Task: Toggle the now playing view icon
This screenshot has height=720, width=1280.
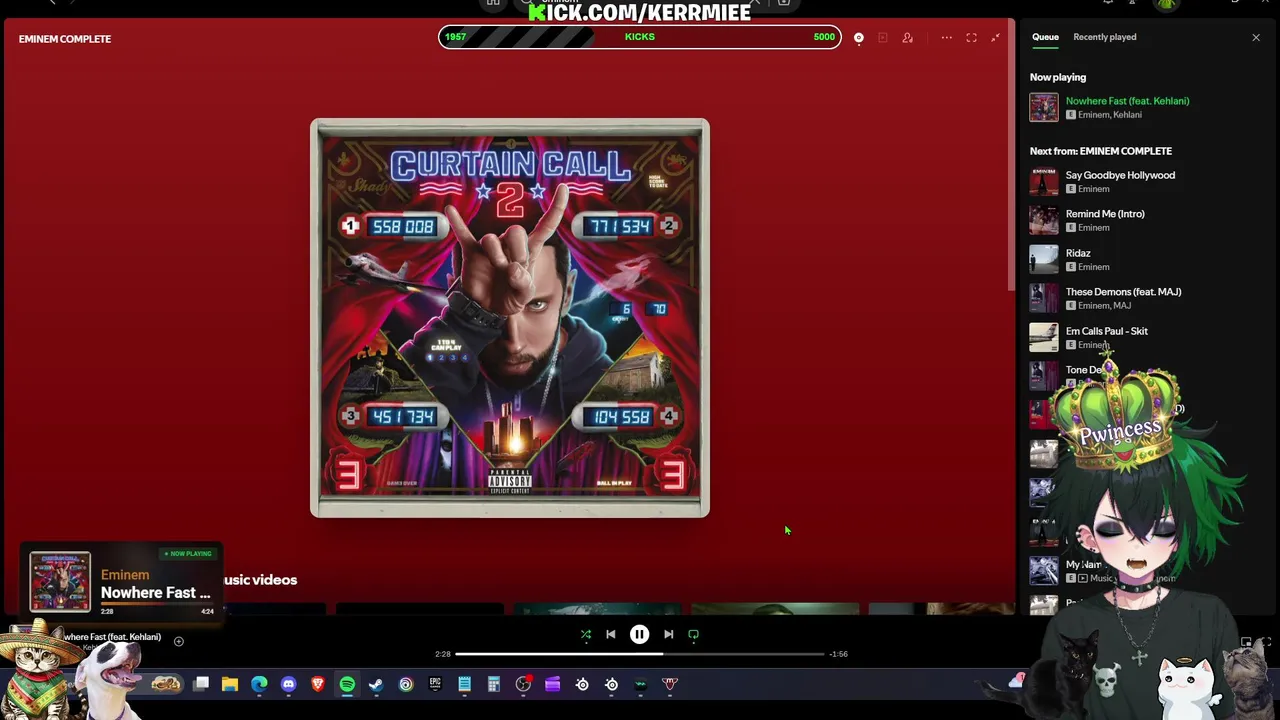Action: click(858, 38)
